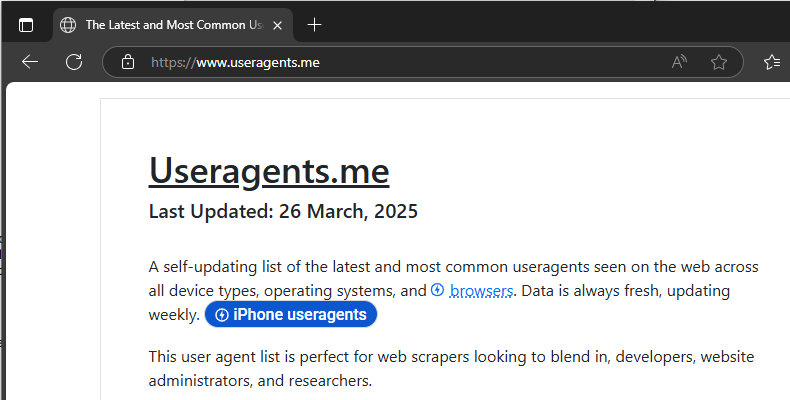Click the lightning icon before 'browsers'
The height and width of the screenshot is (400, 790).
click(437, 291)
